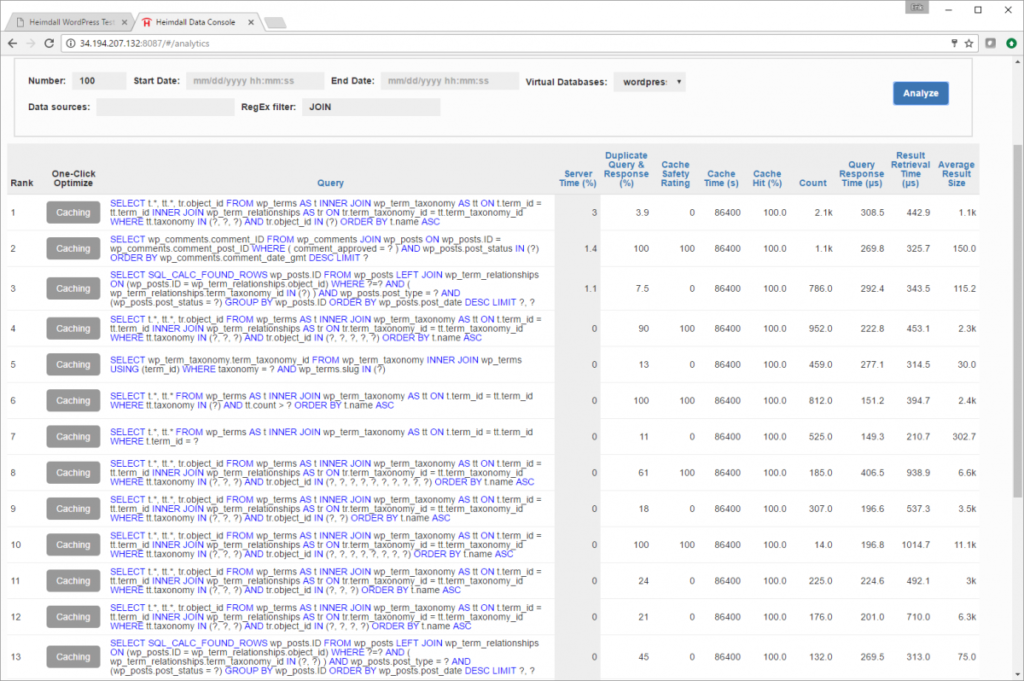Sort by Average Result Size header

[956, 174]
